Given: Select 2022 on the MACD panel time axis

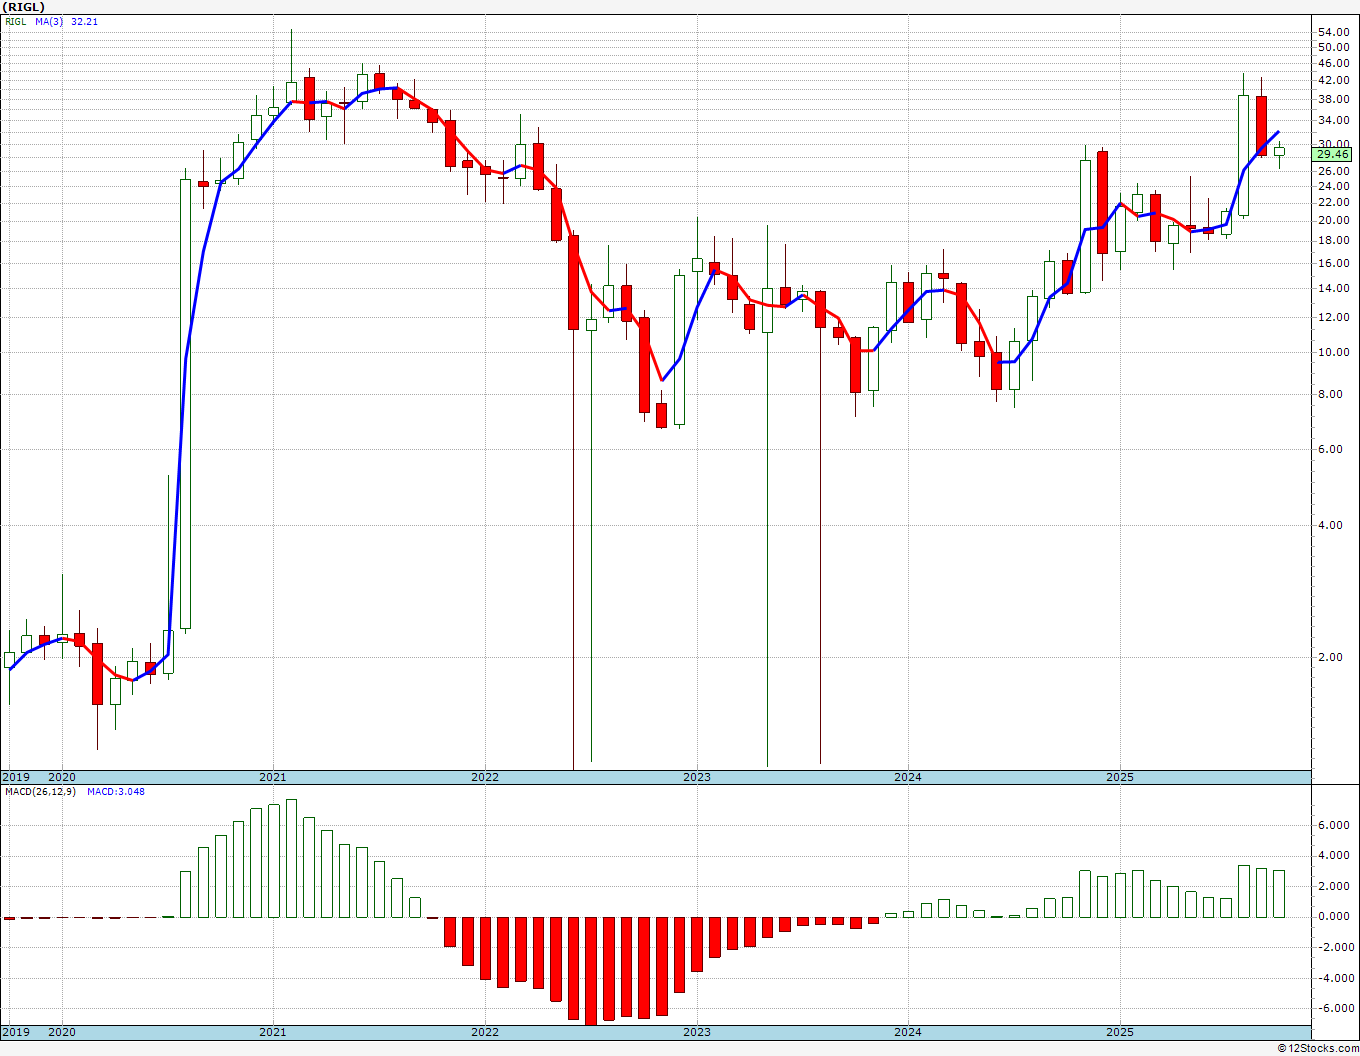Looking at the screenshot, I should (x=485, y=1032).
